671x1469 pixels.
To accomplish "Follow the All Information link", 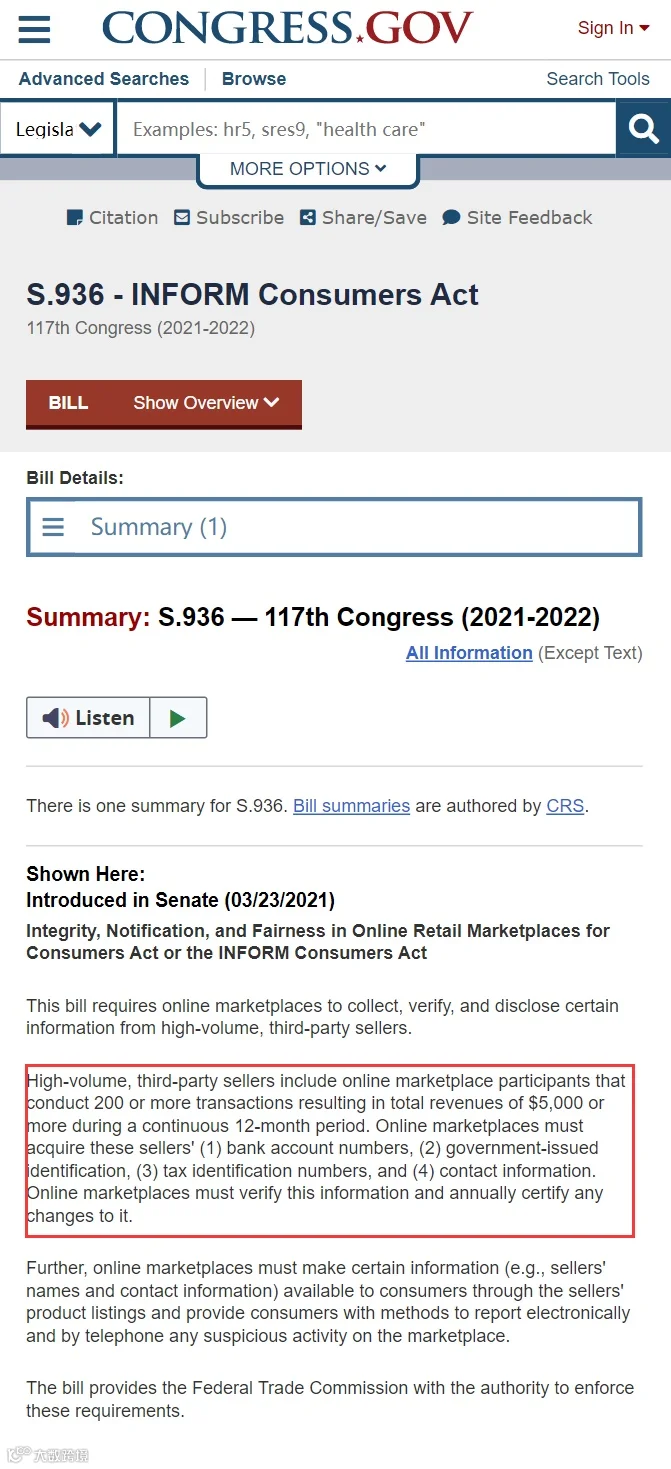I will 469,653.
